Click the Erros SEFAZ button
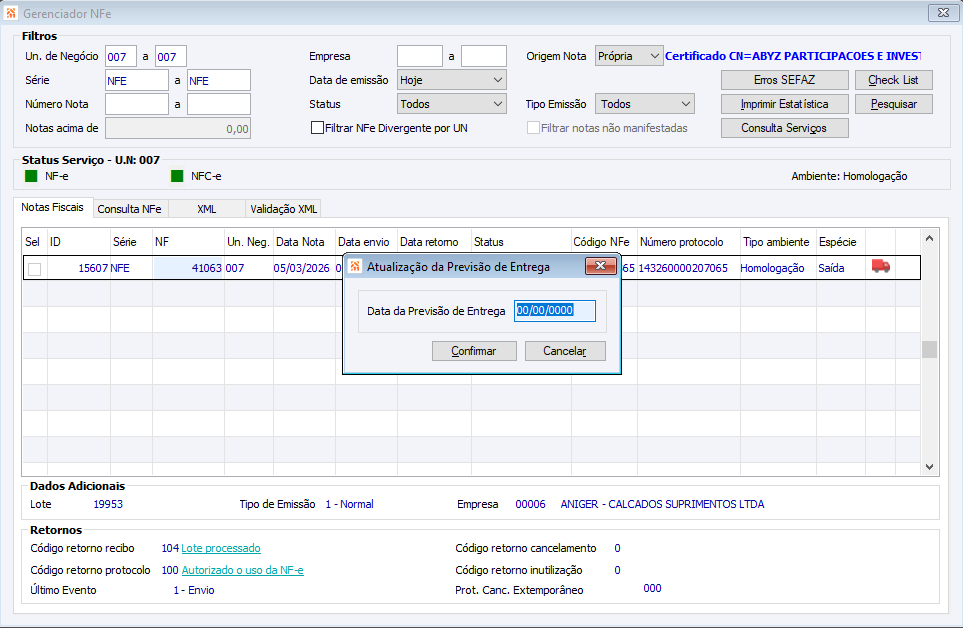Screen dimensions: 963x628 tap(784, 80)
